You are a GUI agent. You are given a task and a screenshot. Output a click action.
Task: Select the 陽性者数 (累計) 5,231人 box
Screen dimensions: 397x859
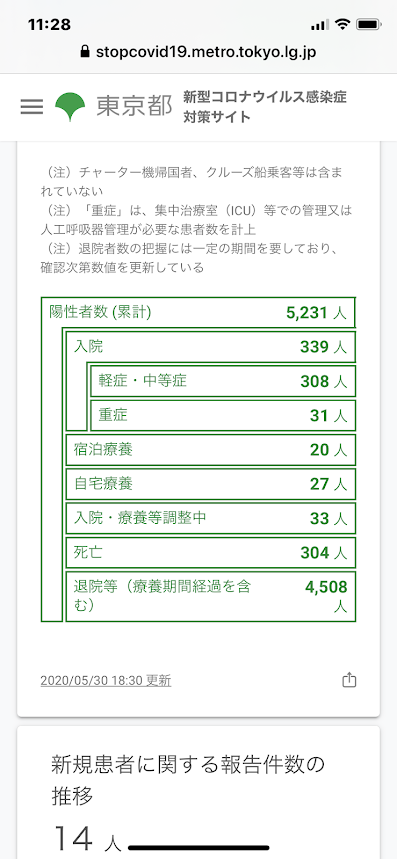pyautogui.click(x=198, y=313)
